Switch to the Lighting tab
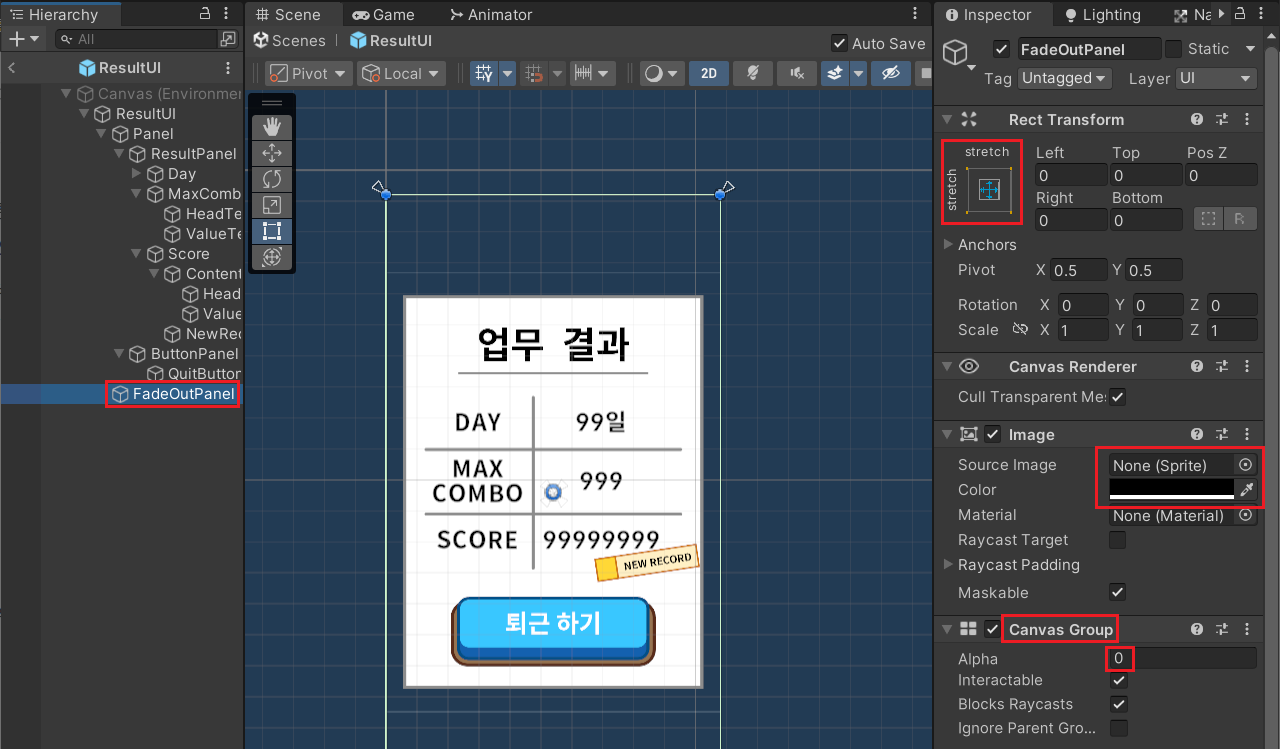The image size is (1280, 749). pyautogui.click(x=1103, y=14)
